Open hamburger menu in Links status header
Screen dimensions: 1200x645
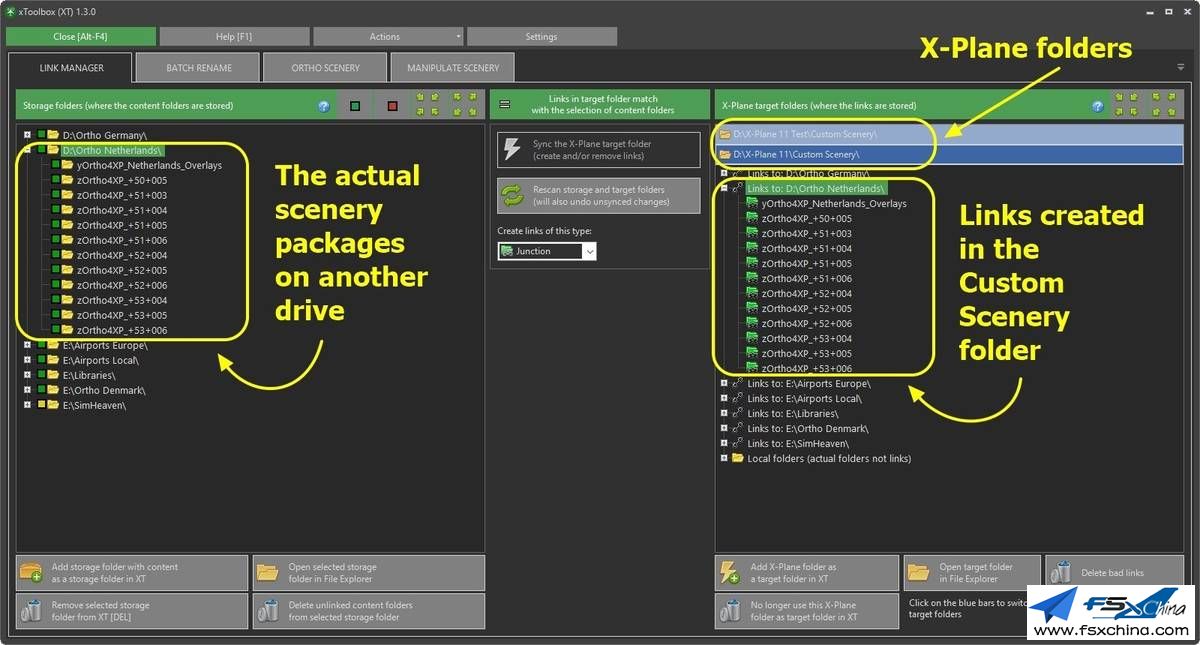(505, 104)
